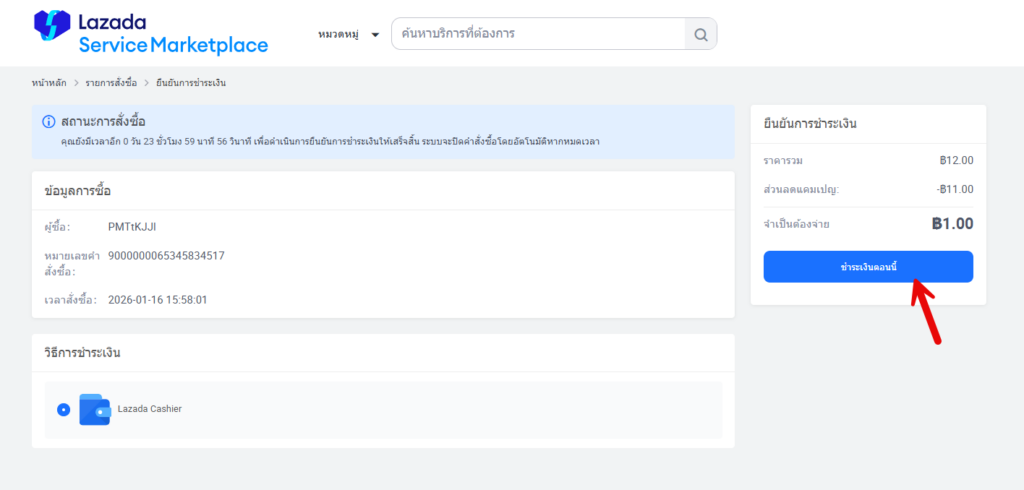1024x490 pixels.
Task: Go to หน้าหลัก in the breadcrumb
Action: pyautogui.click(x=50, y=83)
